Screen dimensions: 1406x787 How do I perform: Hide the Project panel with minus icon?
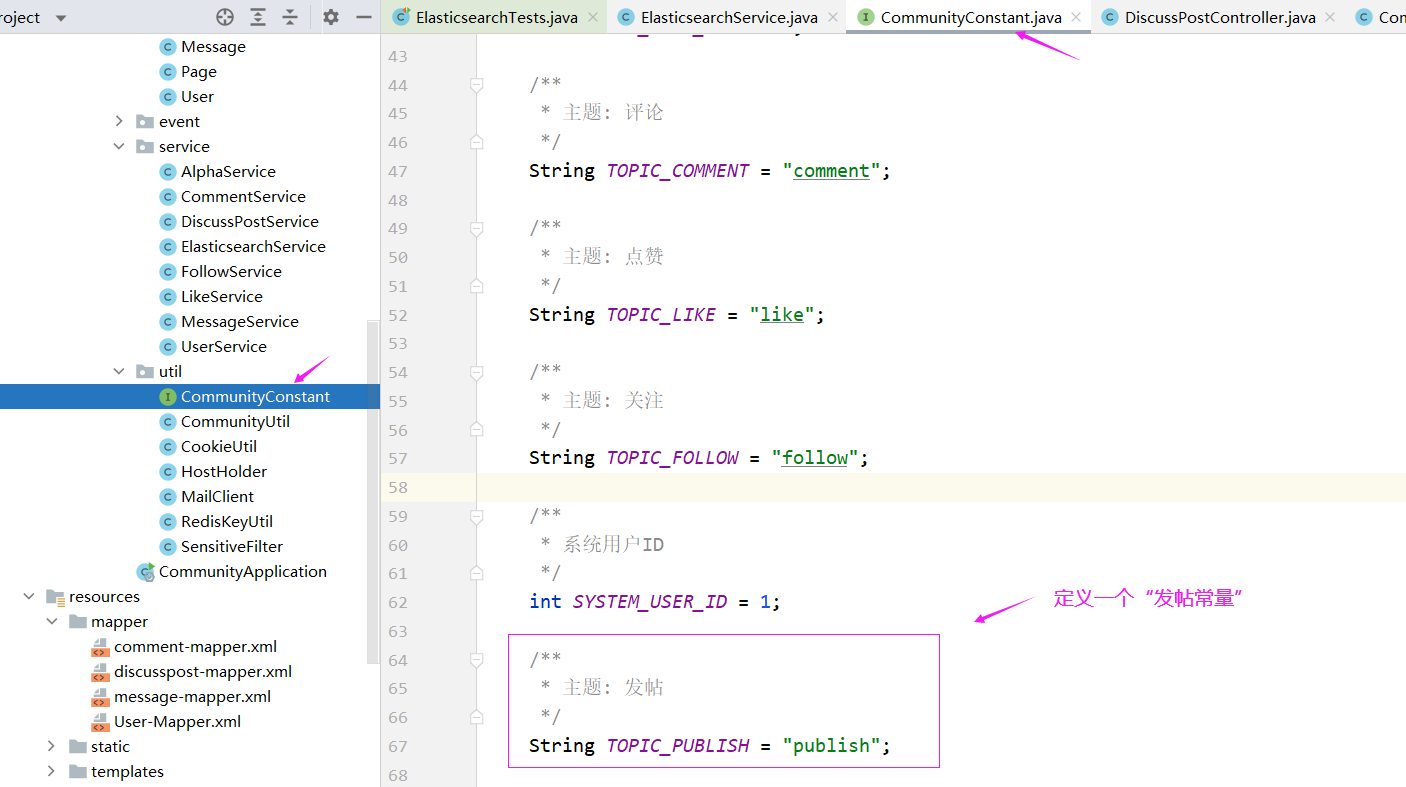pos(363,17)
